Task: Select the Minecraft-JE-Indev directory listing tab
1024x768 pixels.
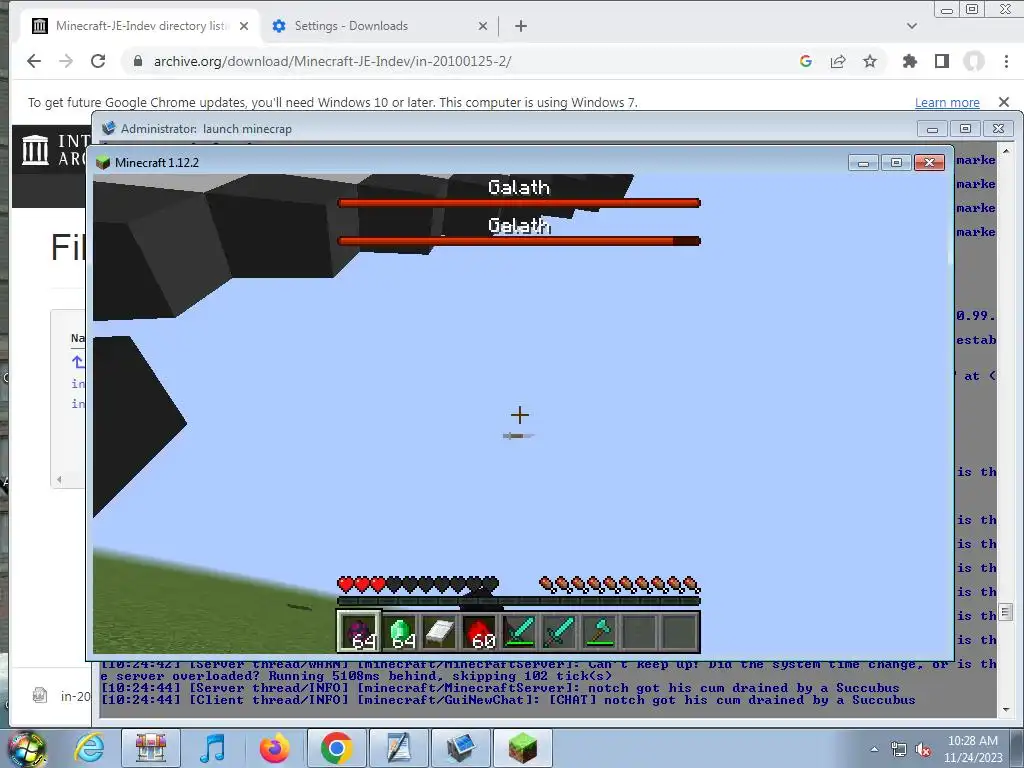Action: coord(137,26)
